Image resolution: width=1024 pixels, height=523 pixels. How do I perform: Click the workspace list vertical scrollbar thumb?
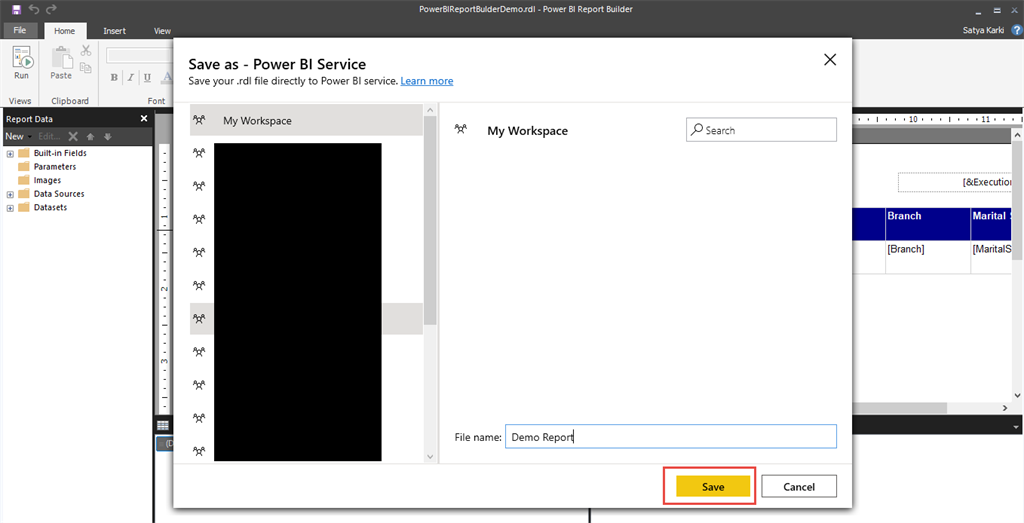pos(430,221)
